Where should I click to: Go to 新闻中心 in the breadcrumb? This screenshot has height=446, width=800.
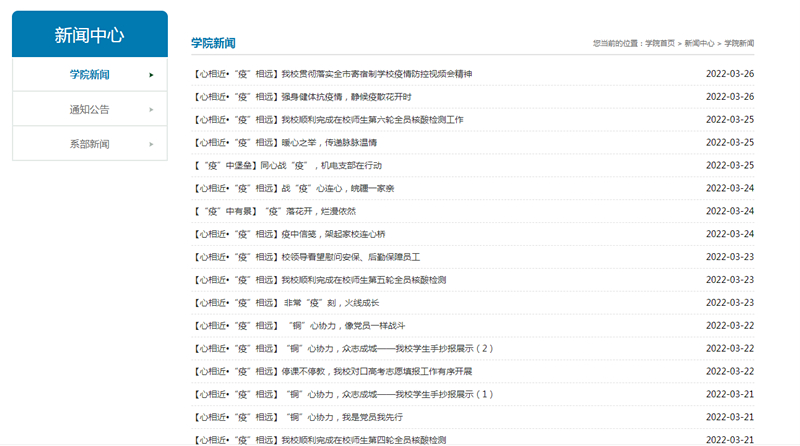tap(699, 43)
